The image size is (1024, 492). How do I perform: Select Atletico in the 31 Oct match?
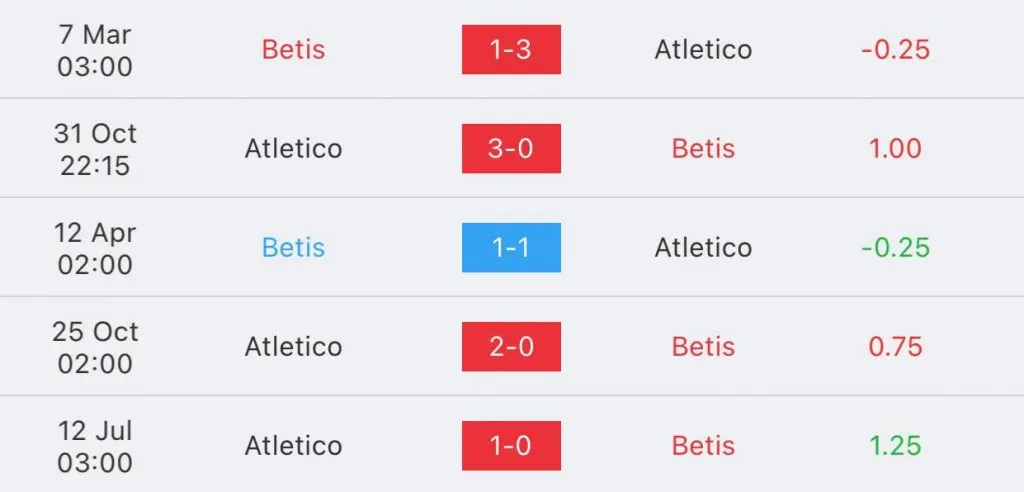(293, 148)
